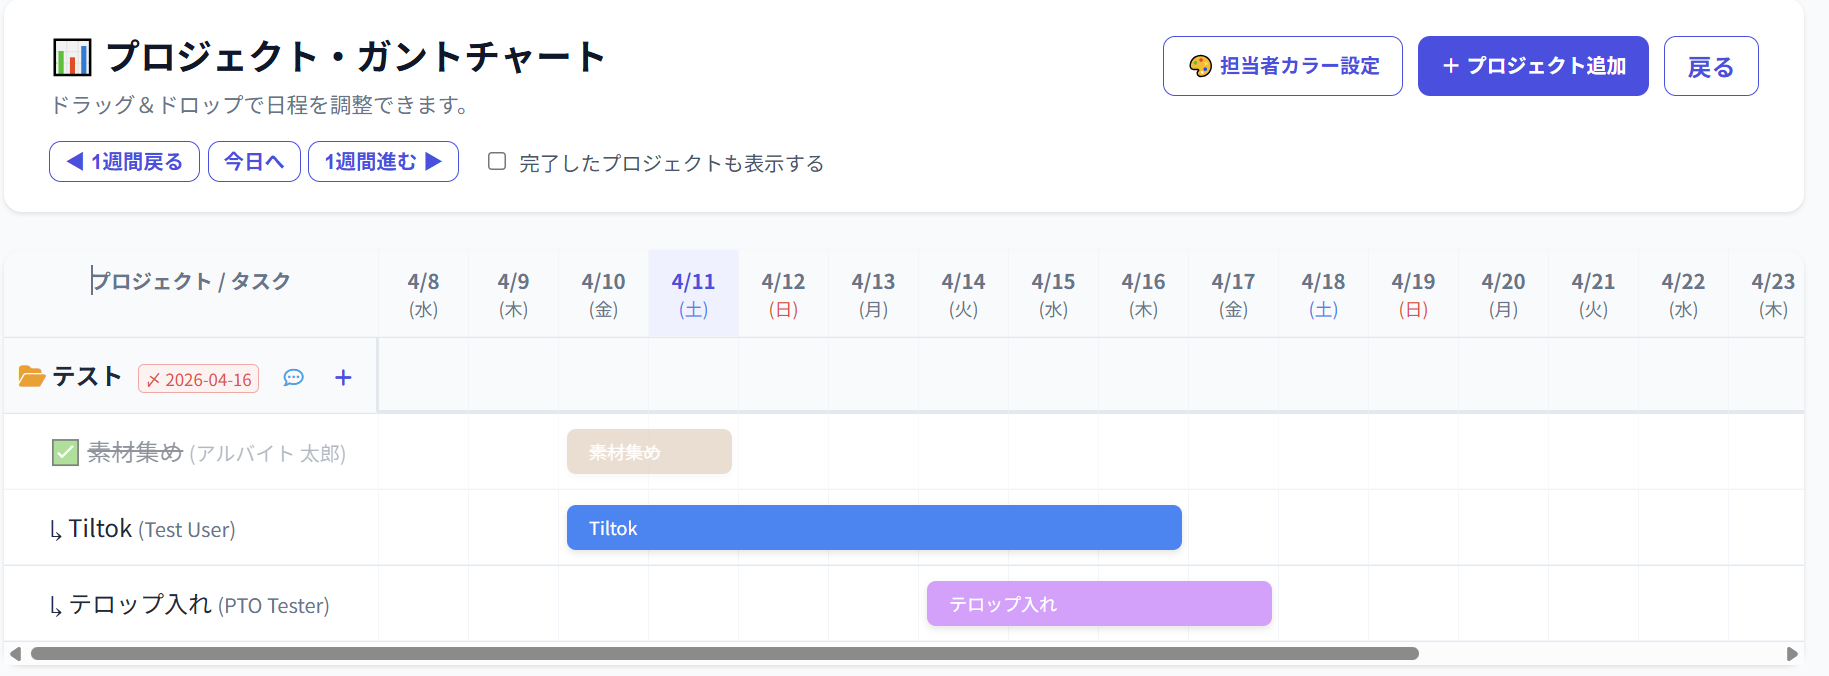This screenshot has height=676, width=1829.
Task: Click the scrollbar right arrow
Action: [1792, 654]
